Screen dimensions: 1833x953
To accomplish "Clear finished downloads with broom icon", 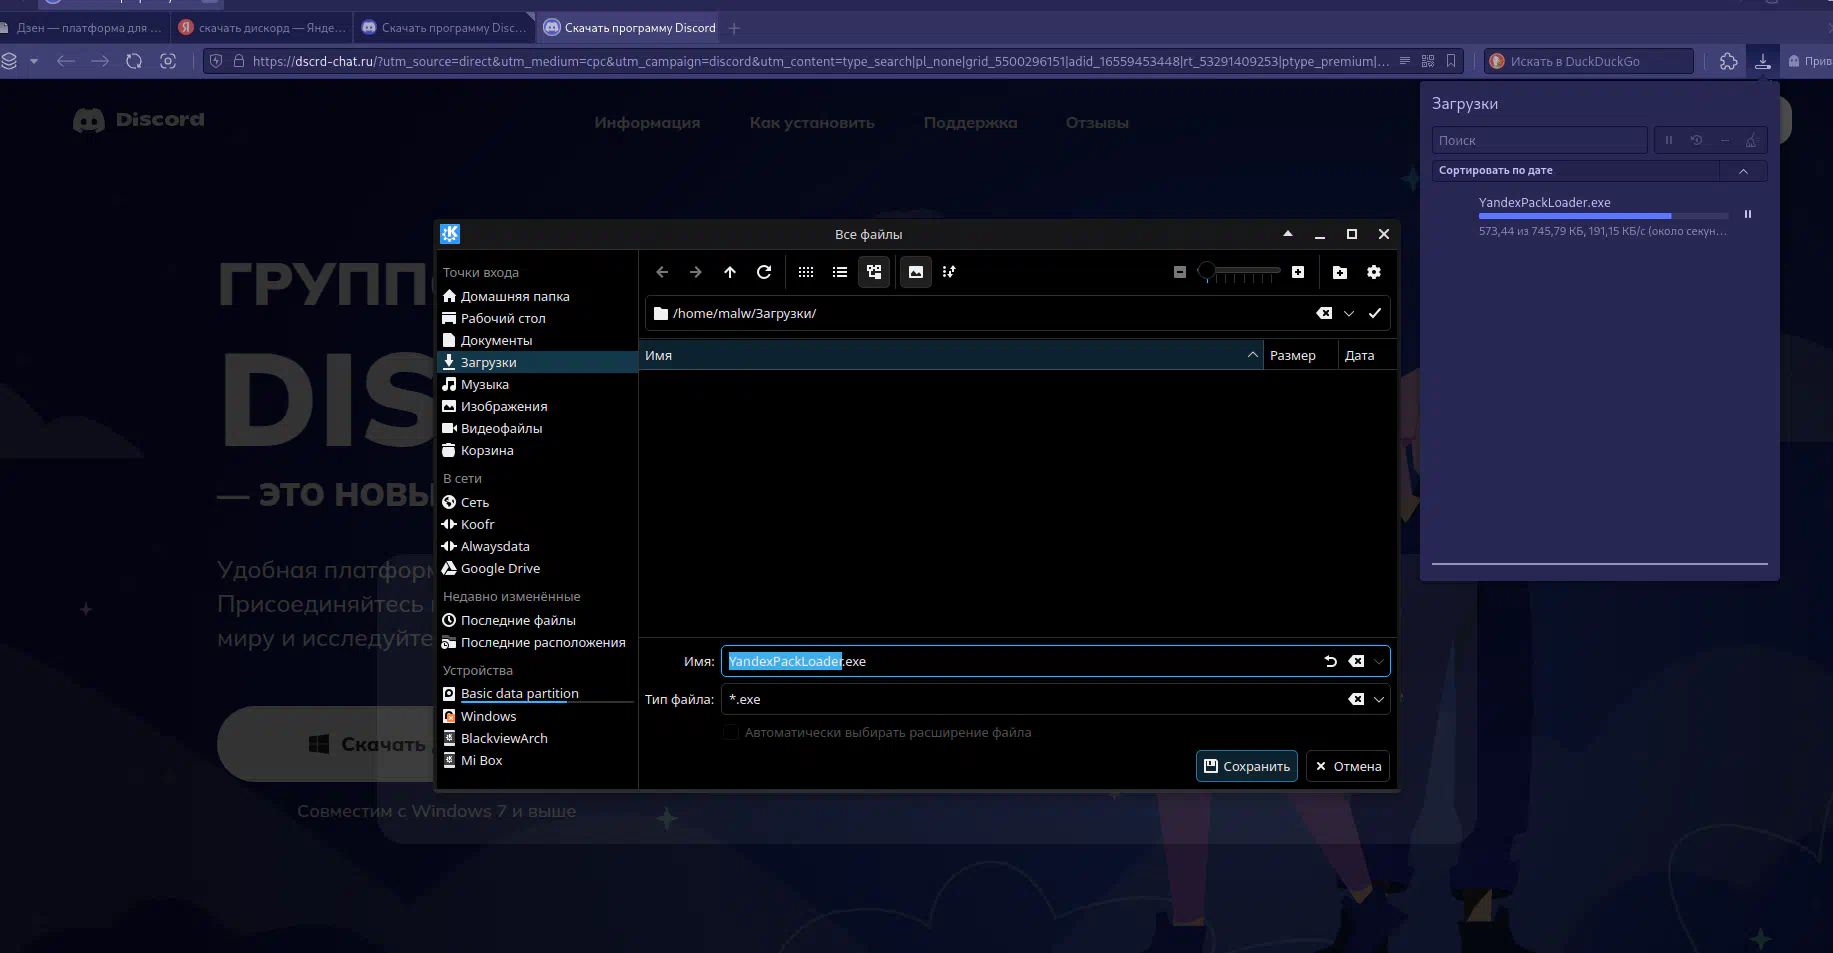I will pyautogui.click(x=1751, y=140).
